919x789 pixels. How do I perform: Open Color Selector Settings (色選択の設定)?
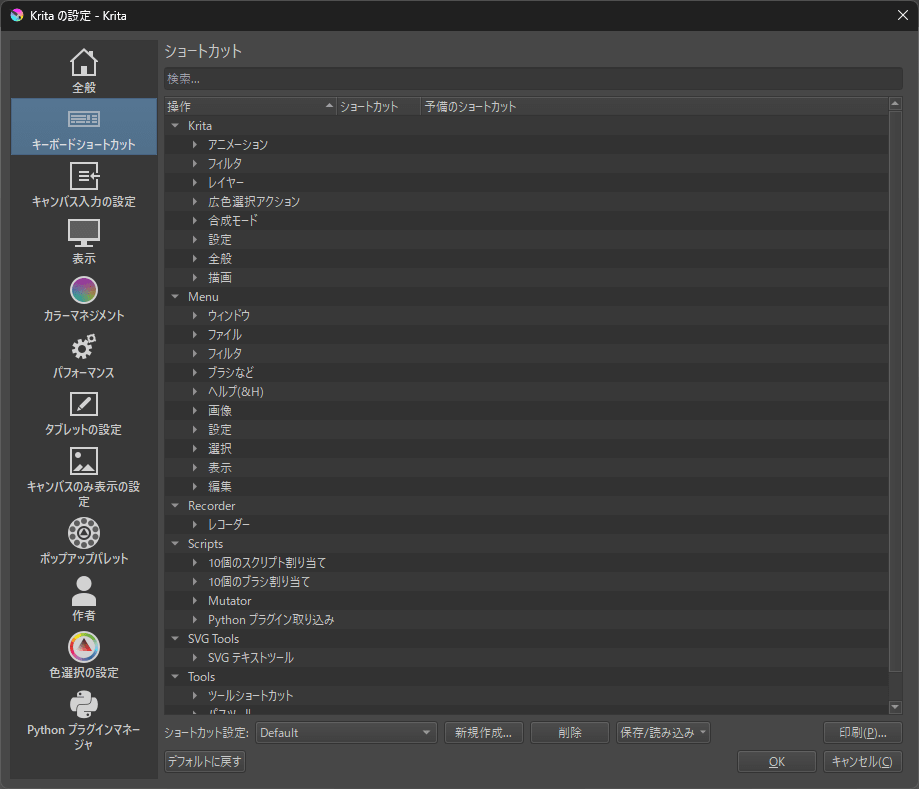83,655
